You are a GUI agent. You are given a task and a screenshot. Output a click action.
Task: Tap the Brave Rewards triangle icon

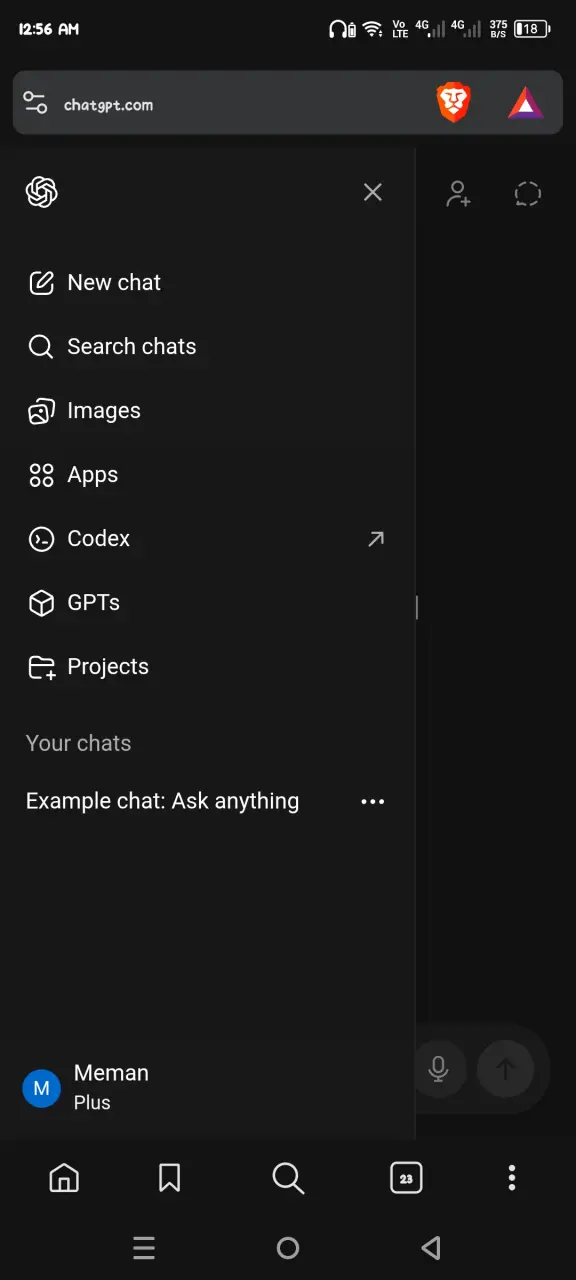click(526, 103)
